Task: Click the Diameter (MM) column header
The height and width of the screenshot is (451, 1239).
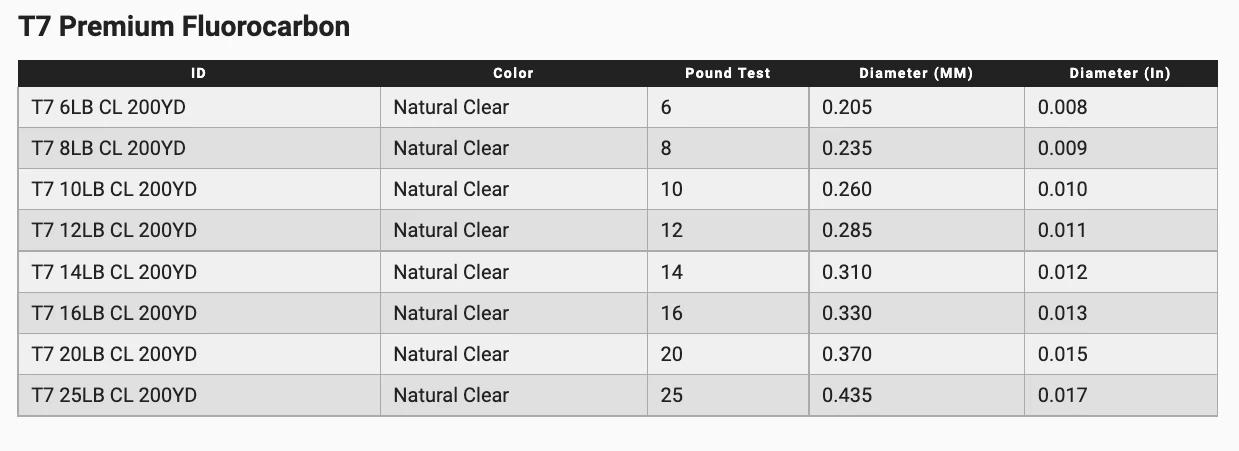Action: point(915,73)
